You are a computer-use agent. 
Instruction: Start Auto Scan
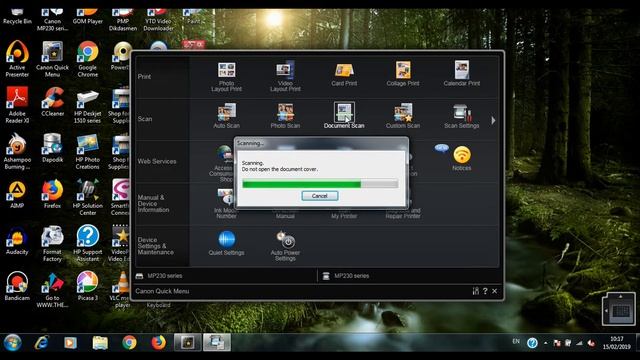[227, 116]
